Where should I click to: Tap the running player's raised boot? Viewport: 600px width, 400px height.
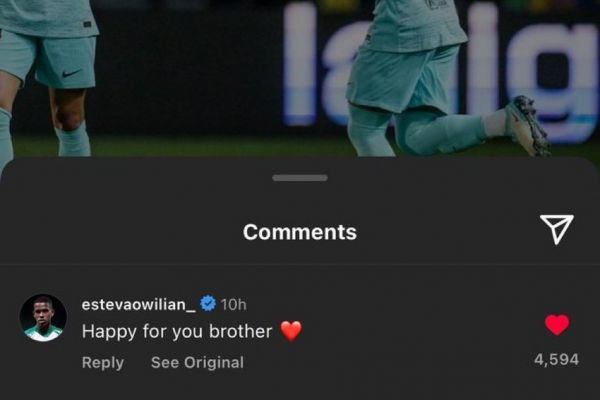pyautogui.click(x=527, y=124)
